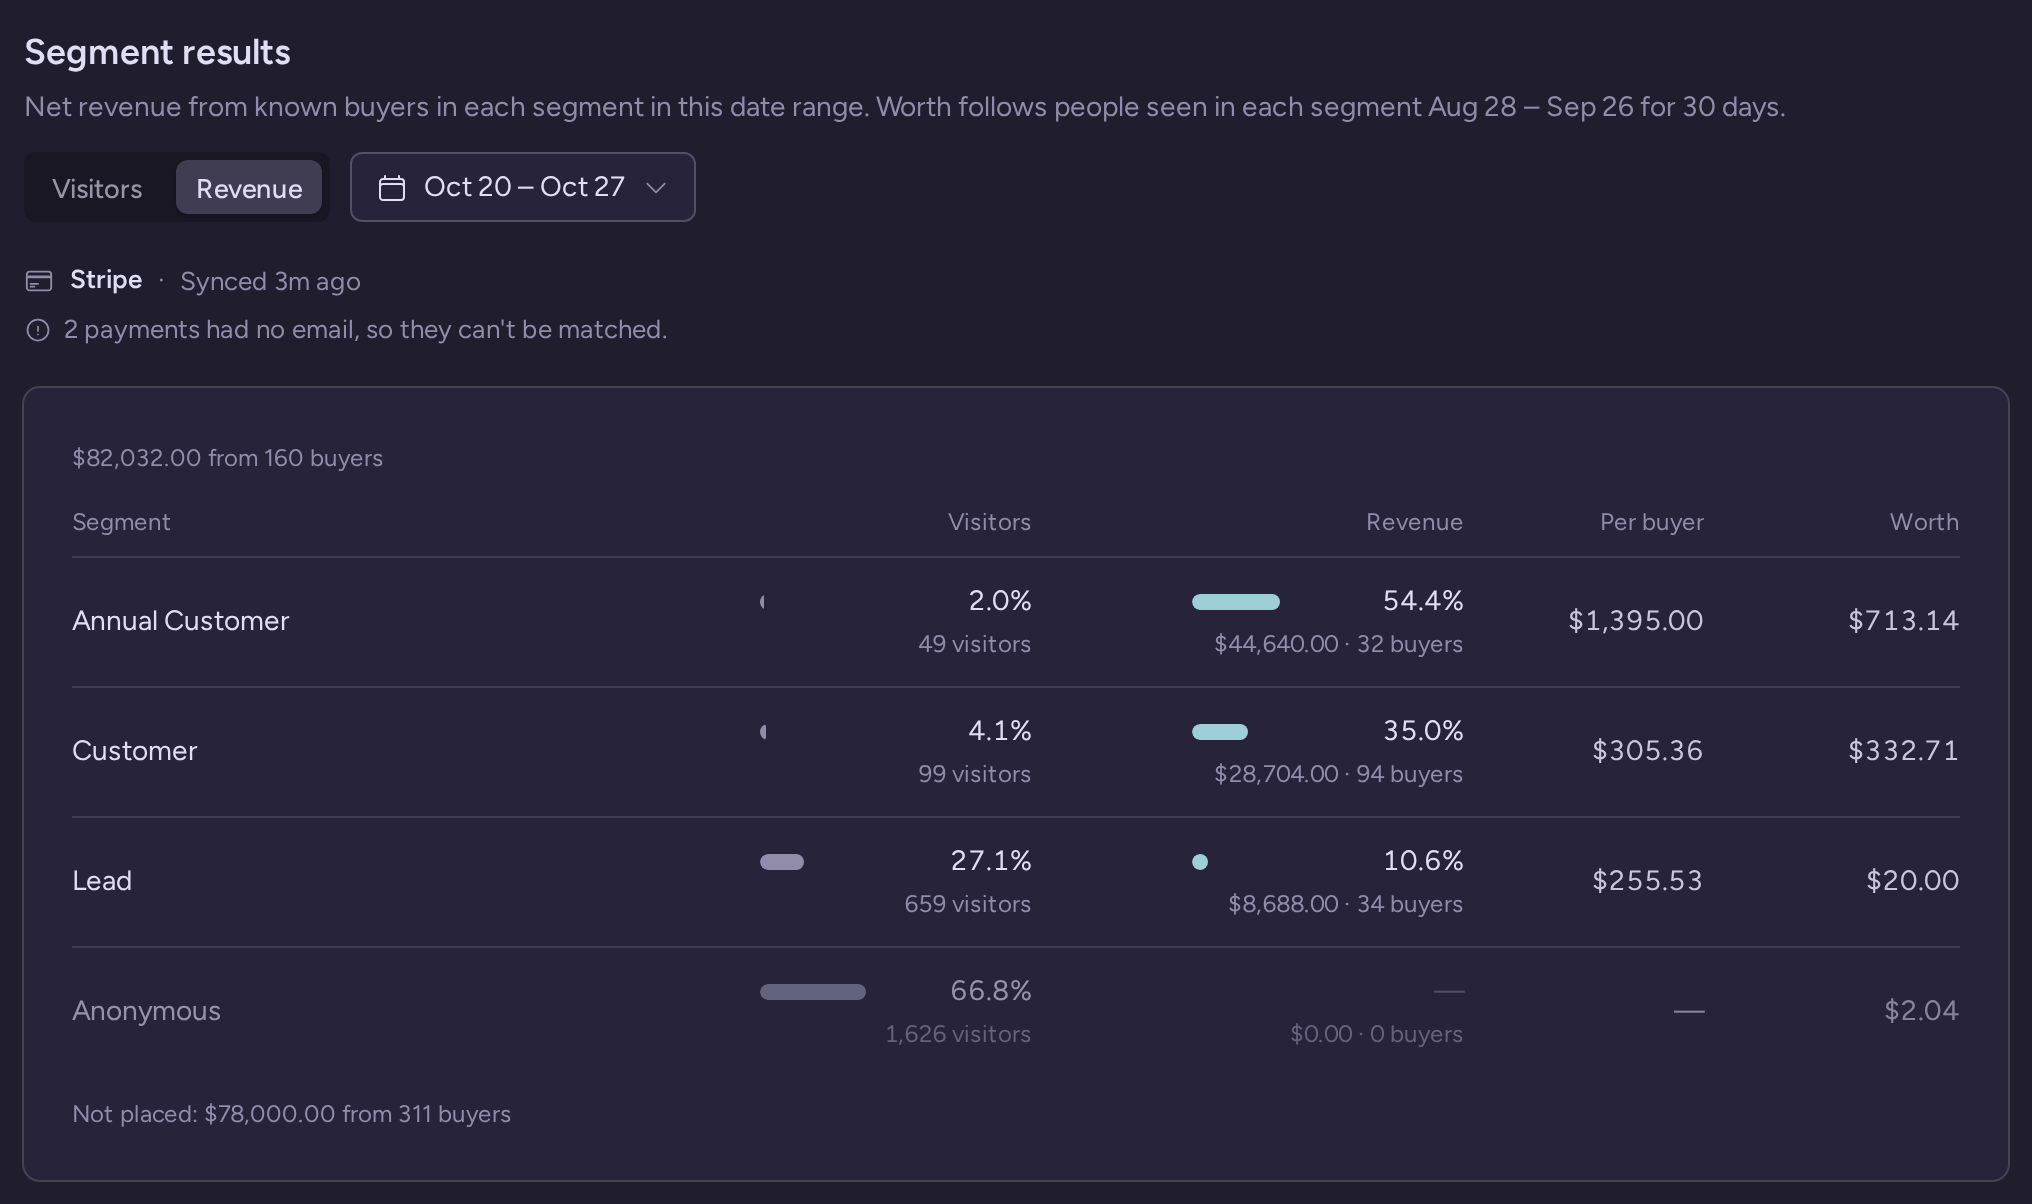Click the Per buyer column header
The width and height of the screenshot is (2032, 1204).
[1651, 522]
